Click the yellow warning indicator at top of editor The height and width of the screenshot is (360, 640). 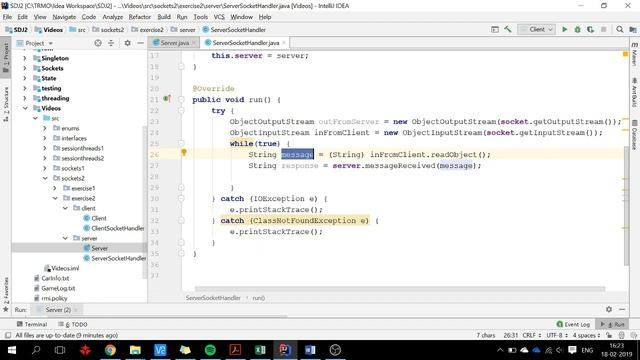[x=625, y=54]
